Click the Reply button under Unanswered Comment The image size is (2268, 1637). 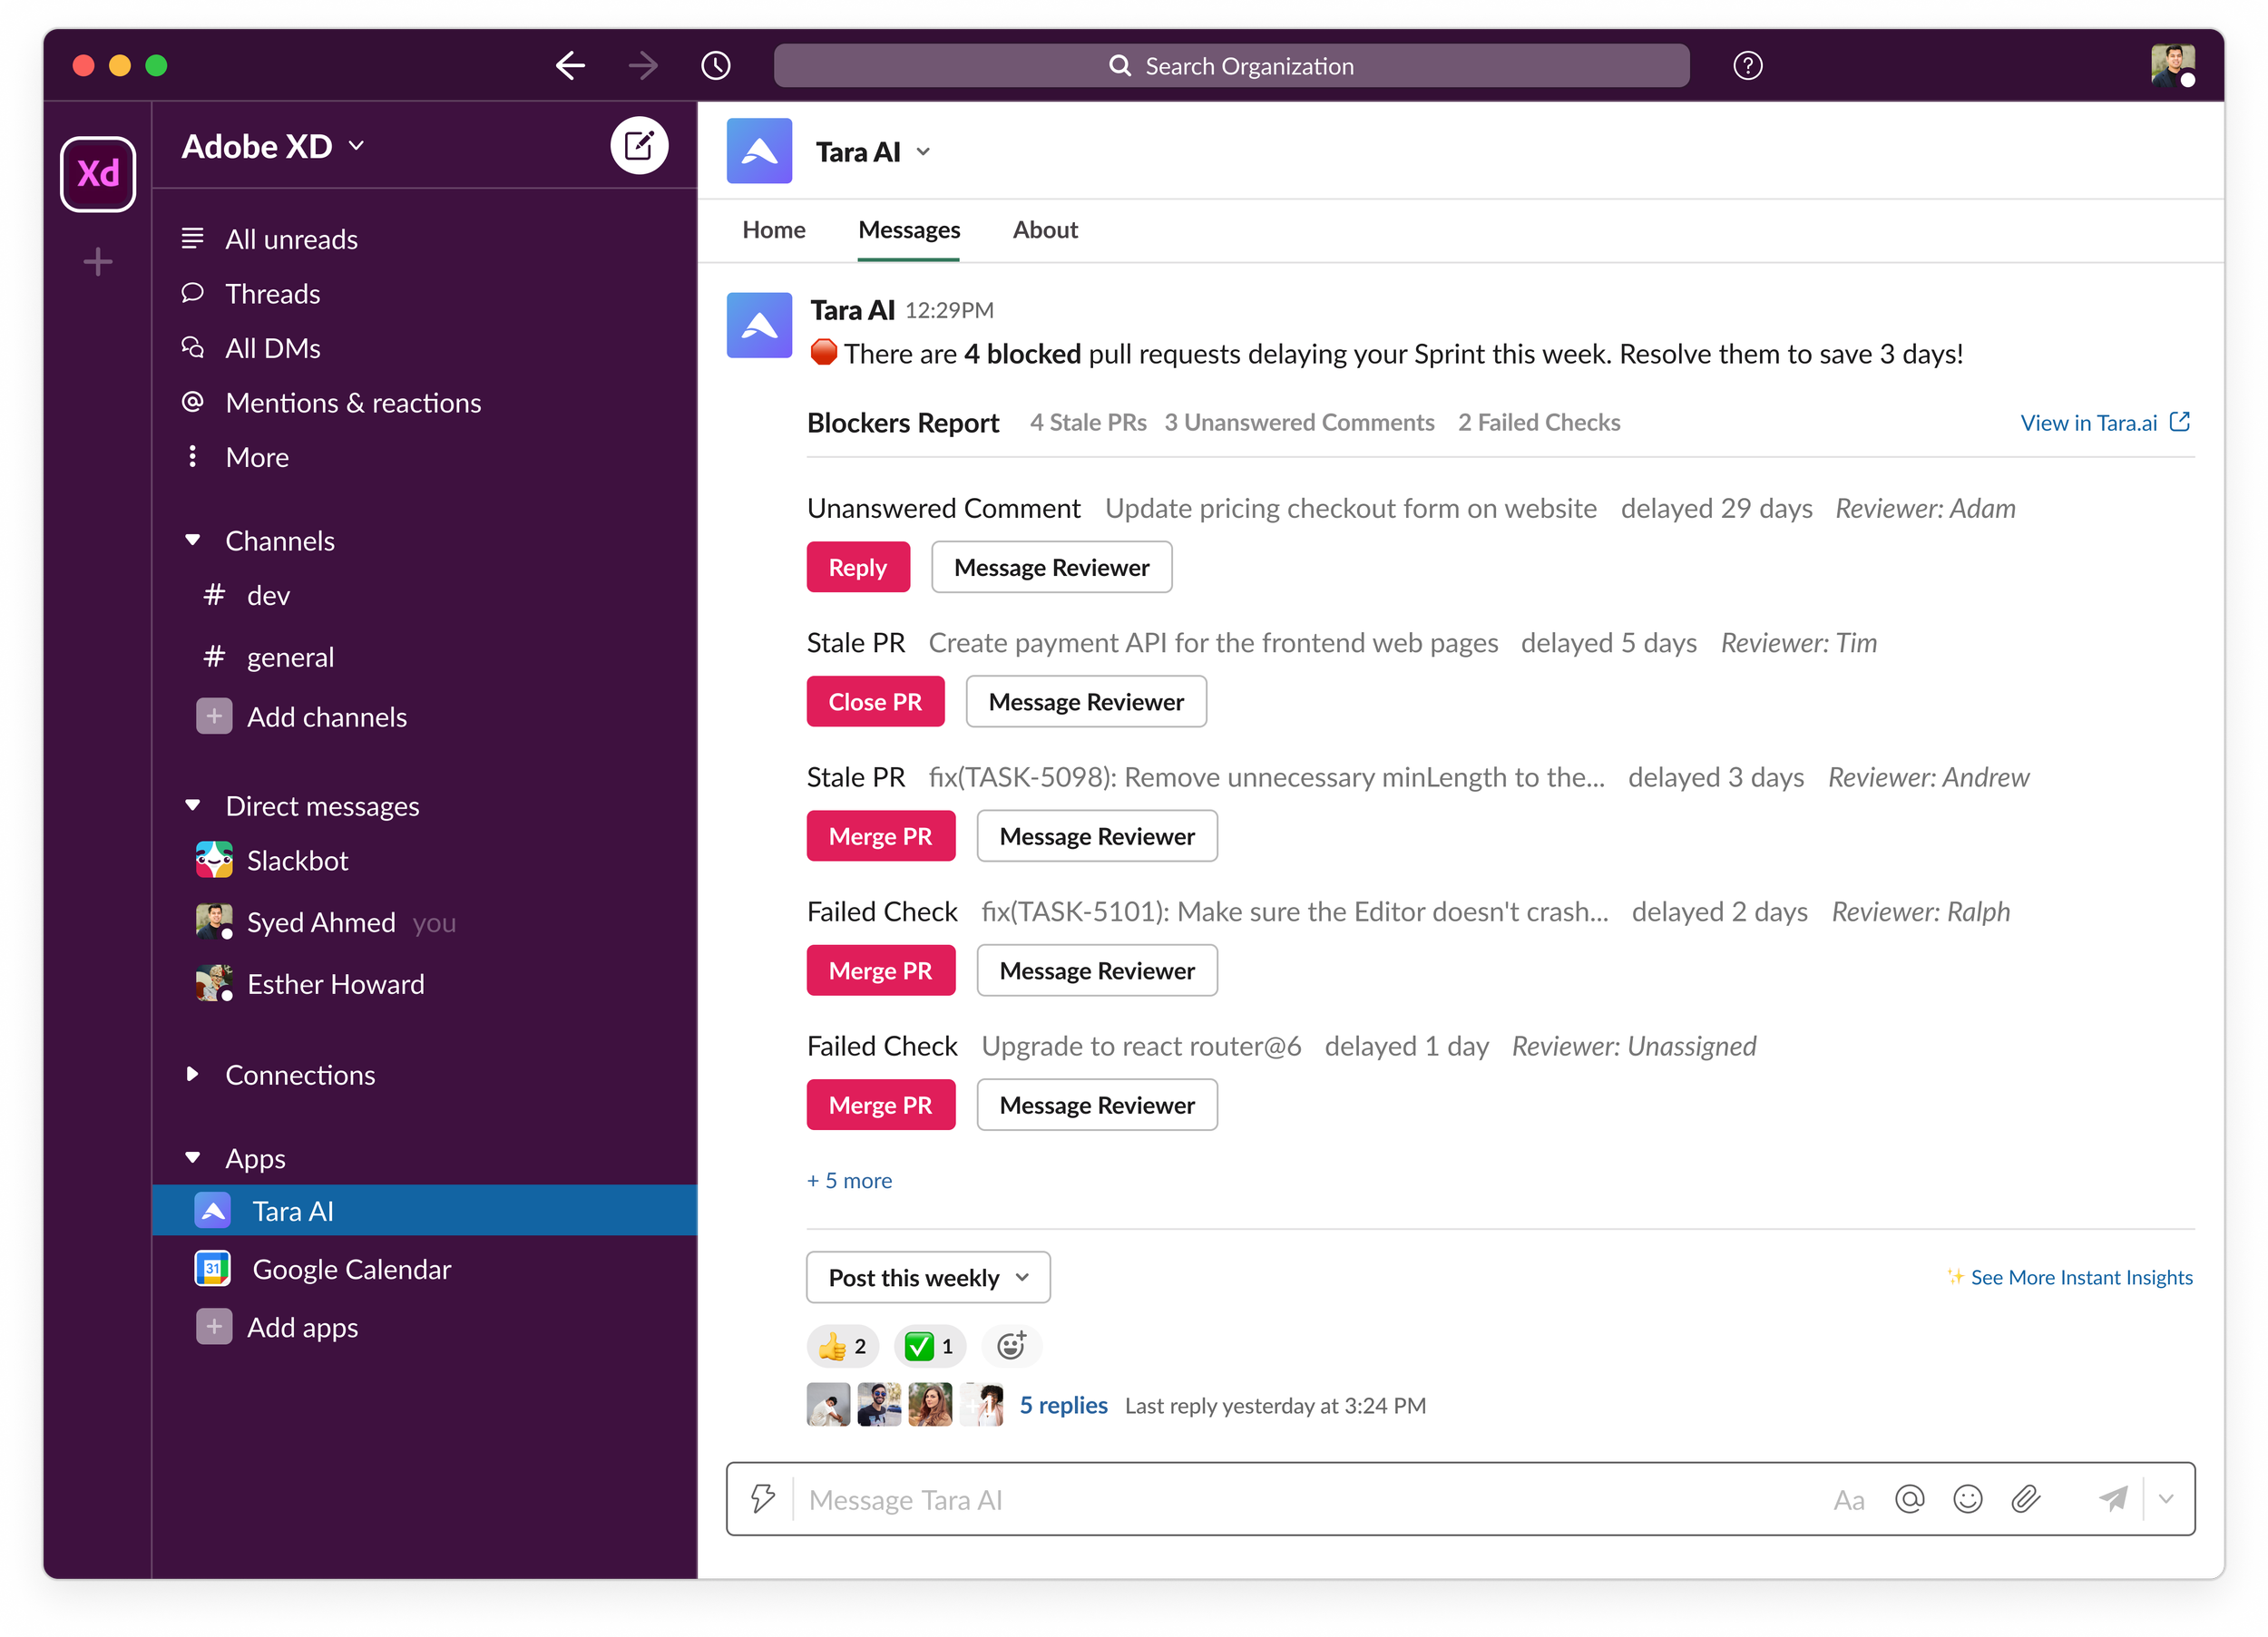857,566
